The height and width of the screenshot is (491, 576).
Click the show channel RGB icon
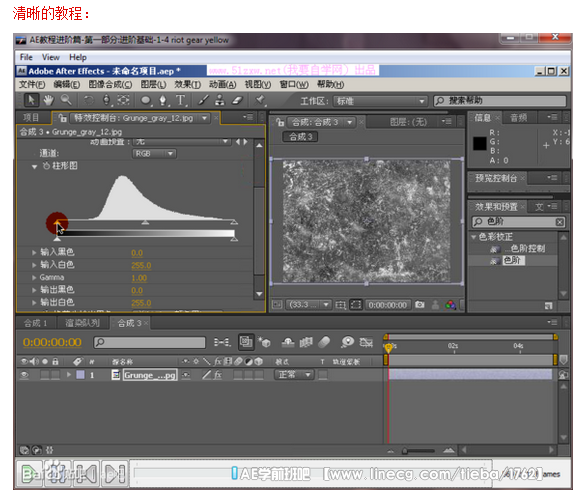coord(450,305)
